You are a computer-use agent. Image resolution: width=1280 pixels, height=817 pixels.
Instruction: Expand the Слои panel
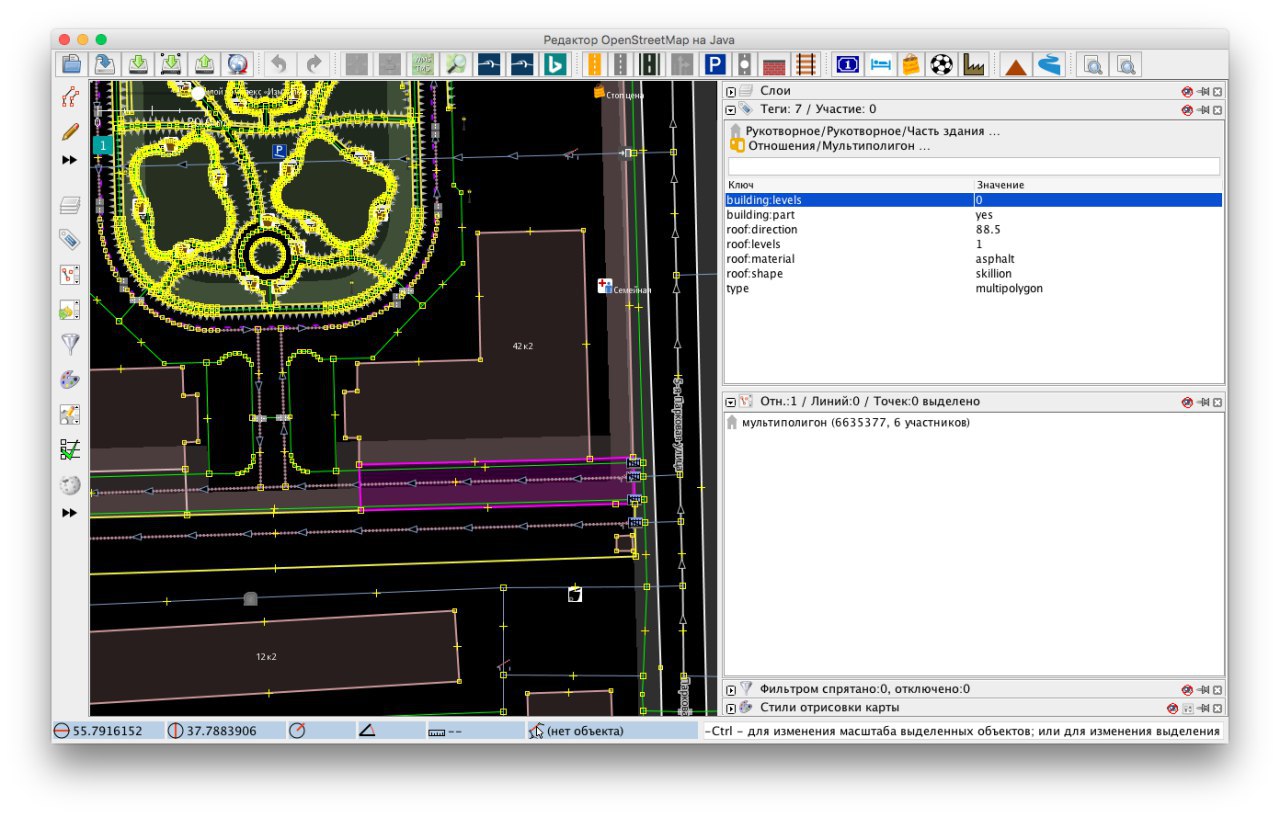(x=731, y=91)
